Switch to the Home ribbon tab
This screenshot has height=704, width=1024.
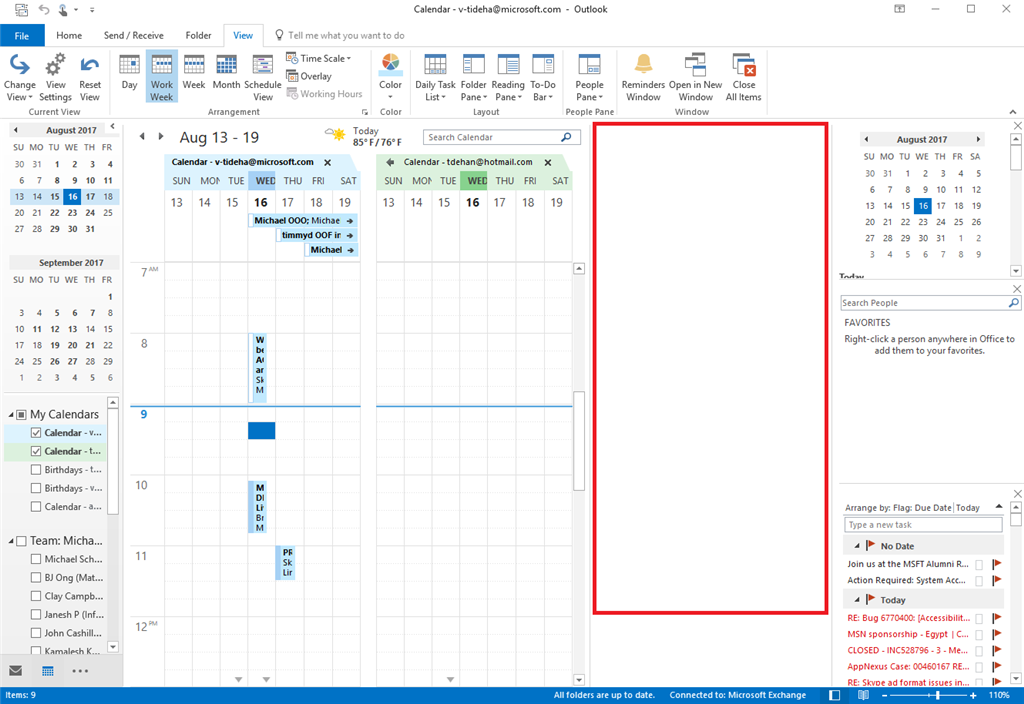(x=69, y=34)
